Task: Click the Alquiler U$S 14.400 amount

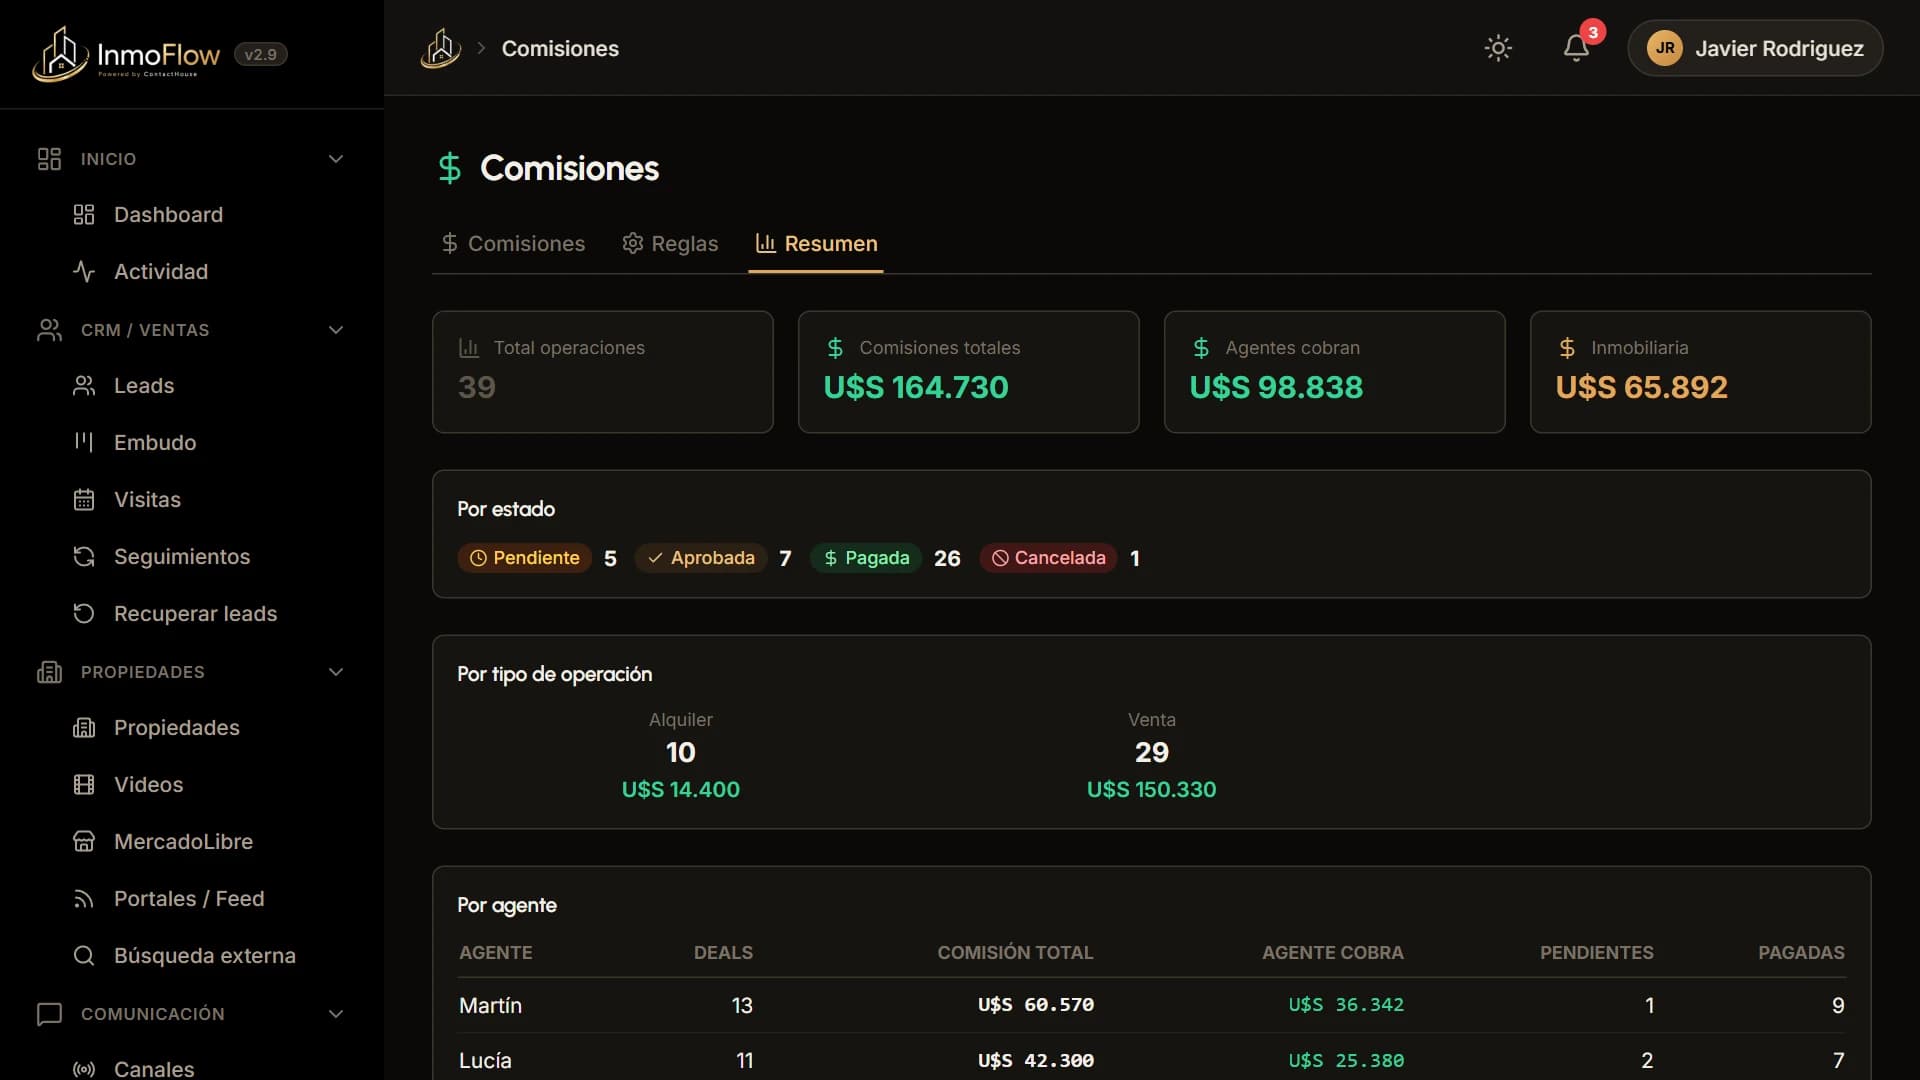Action: (681, 790)
